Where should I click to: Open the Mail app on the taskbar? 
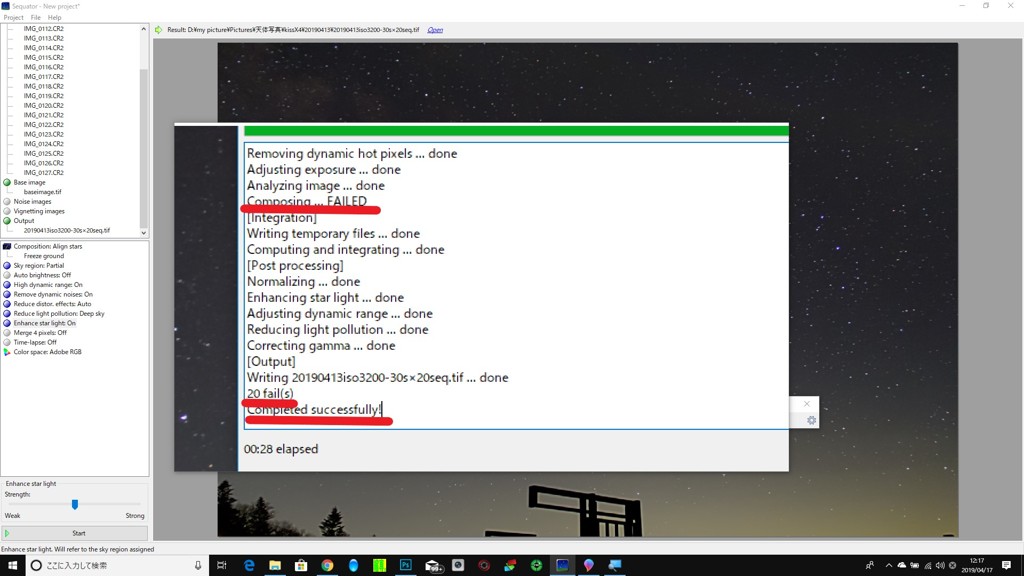click(x=433, y=566)
